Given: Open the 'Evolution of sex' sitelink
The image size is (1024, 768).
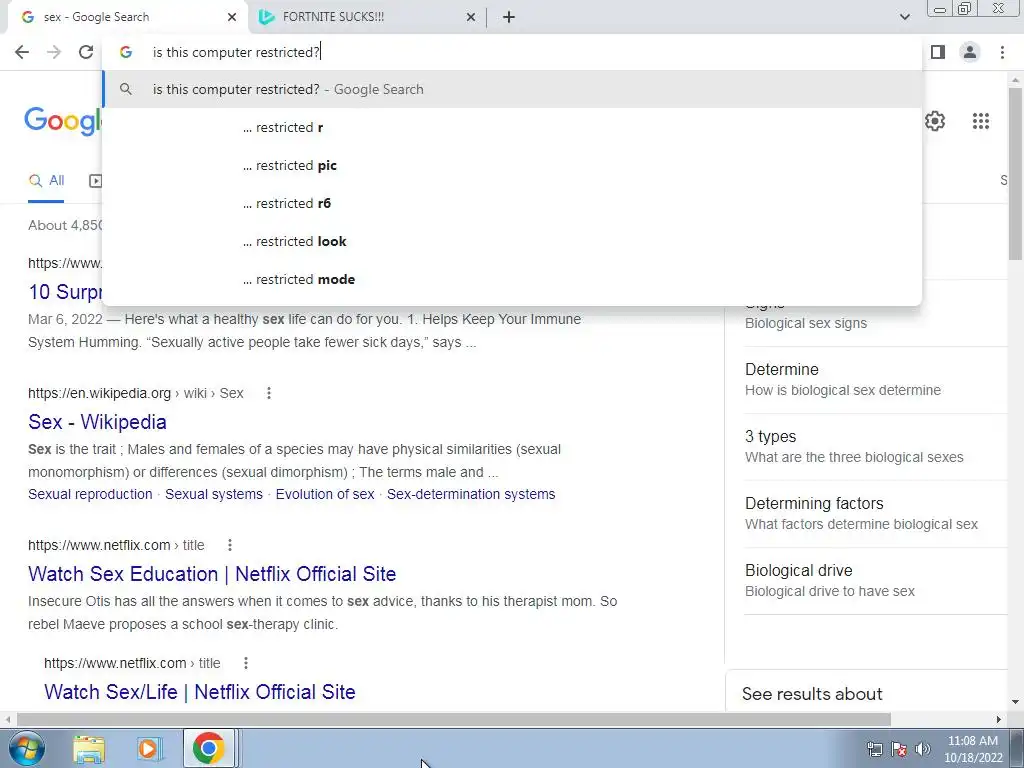Looking at the screenshot, I should pos(325,494).
